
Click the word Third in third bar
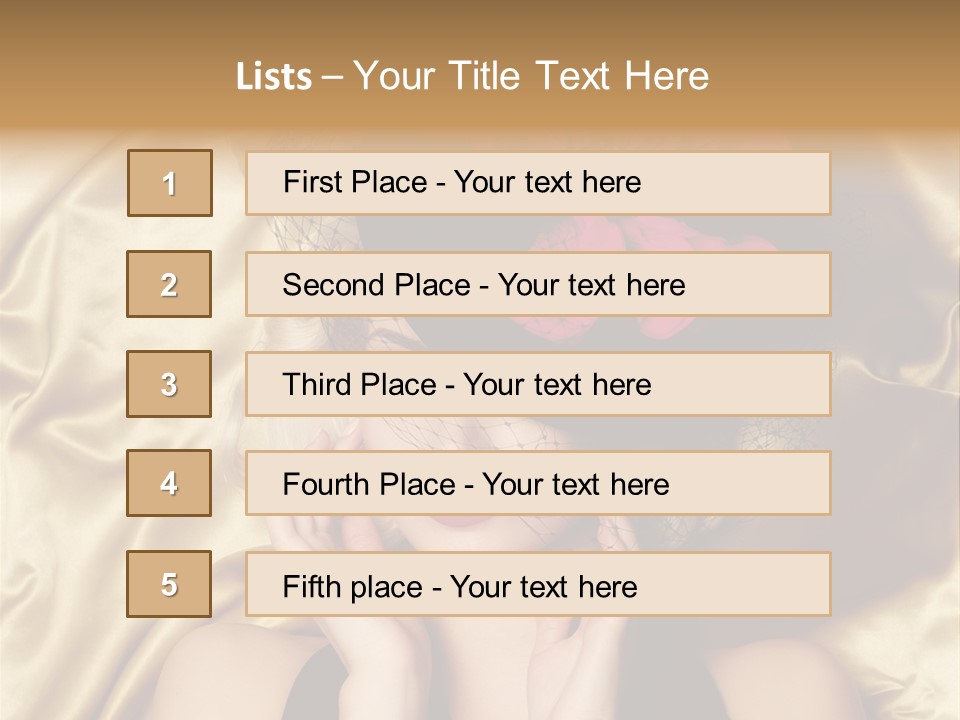coord(316,384)
